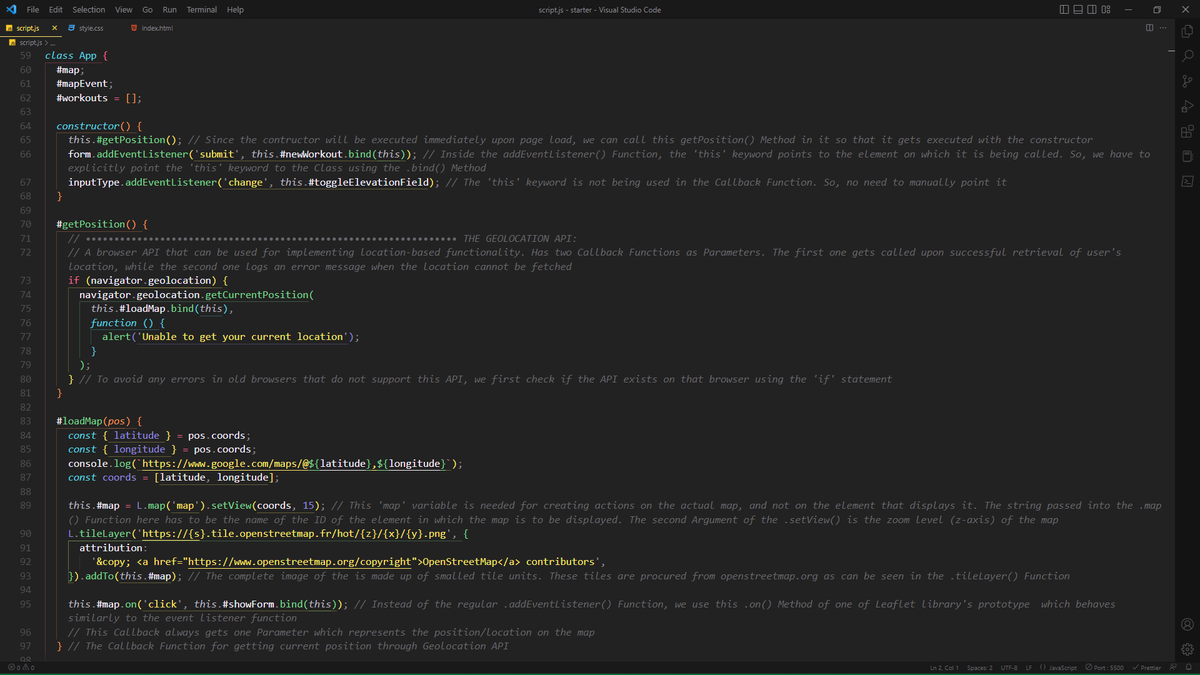Open the Source Control view
This screenshot has height=675, width=1200.
pyautogui.click(x=1187, y=81)
